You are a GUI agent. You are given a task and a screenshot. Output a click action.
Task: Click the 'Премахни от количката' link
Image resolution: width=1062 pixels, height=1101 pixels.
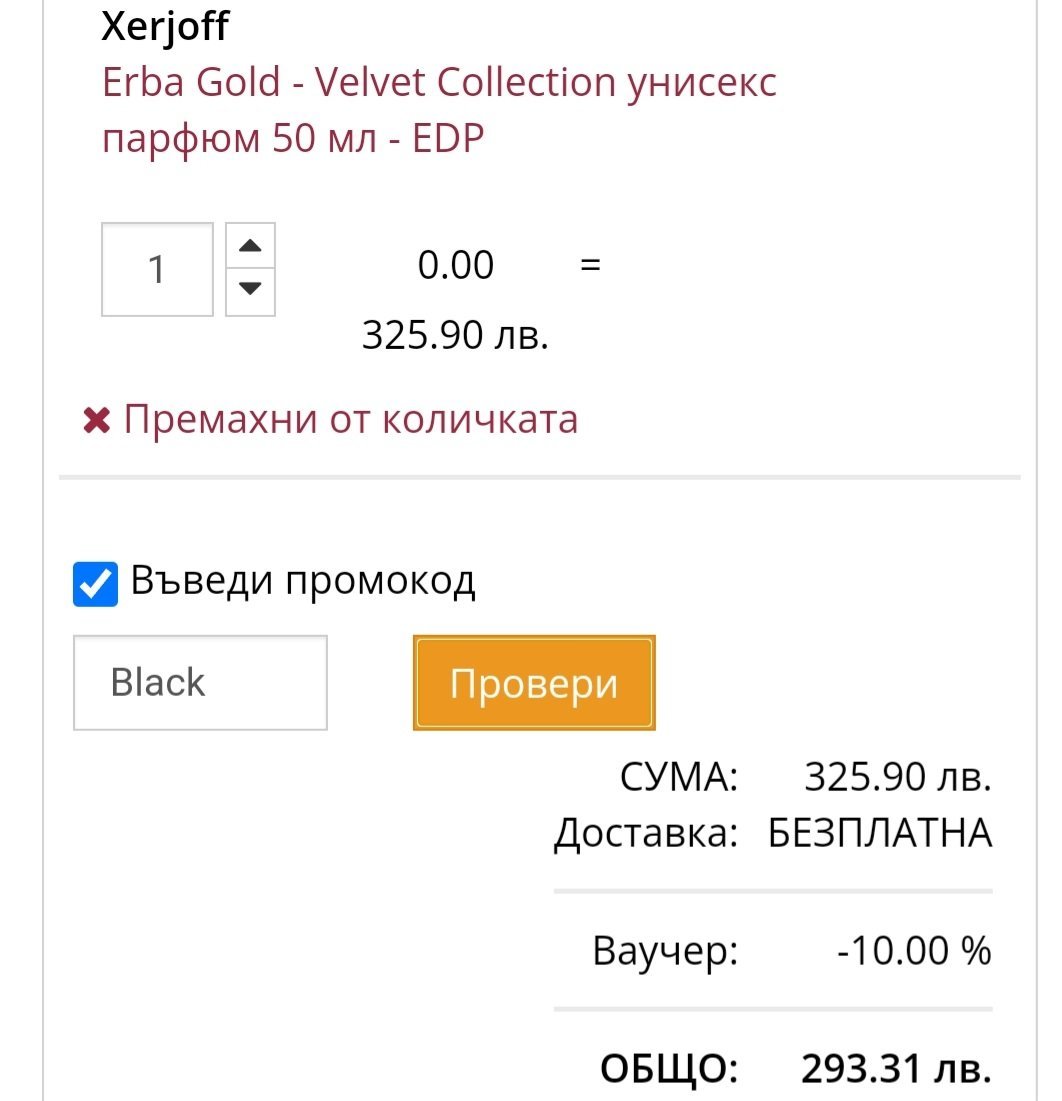(350, 419)
